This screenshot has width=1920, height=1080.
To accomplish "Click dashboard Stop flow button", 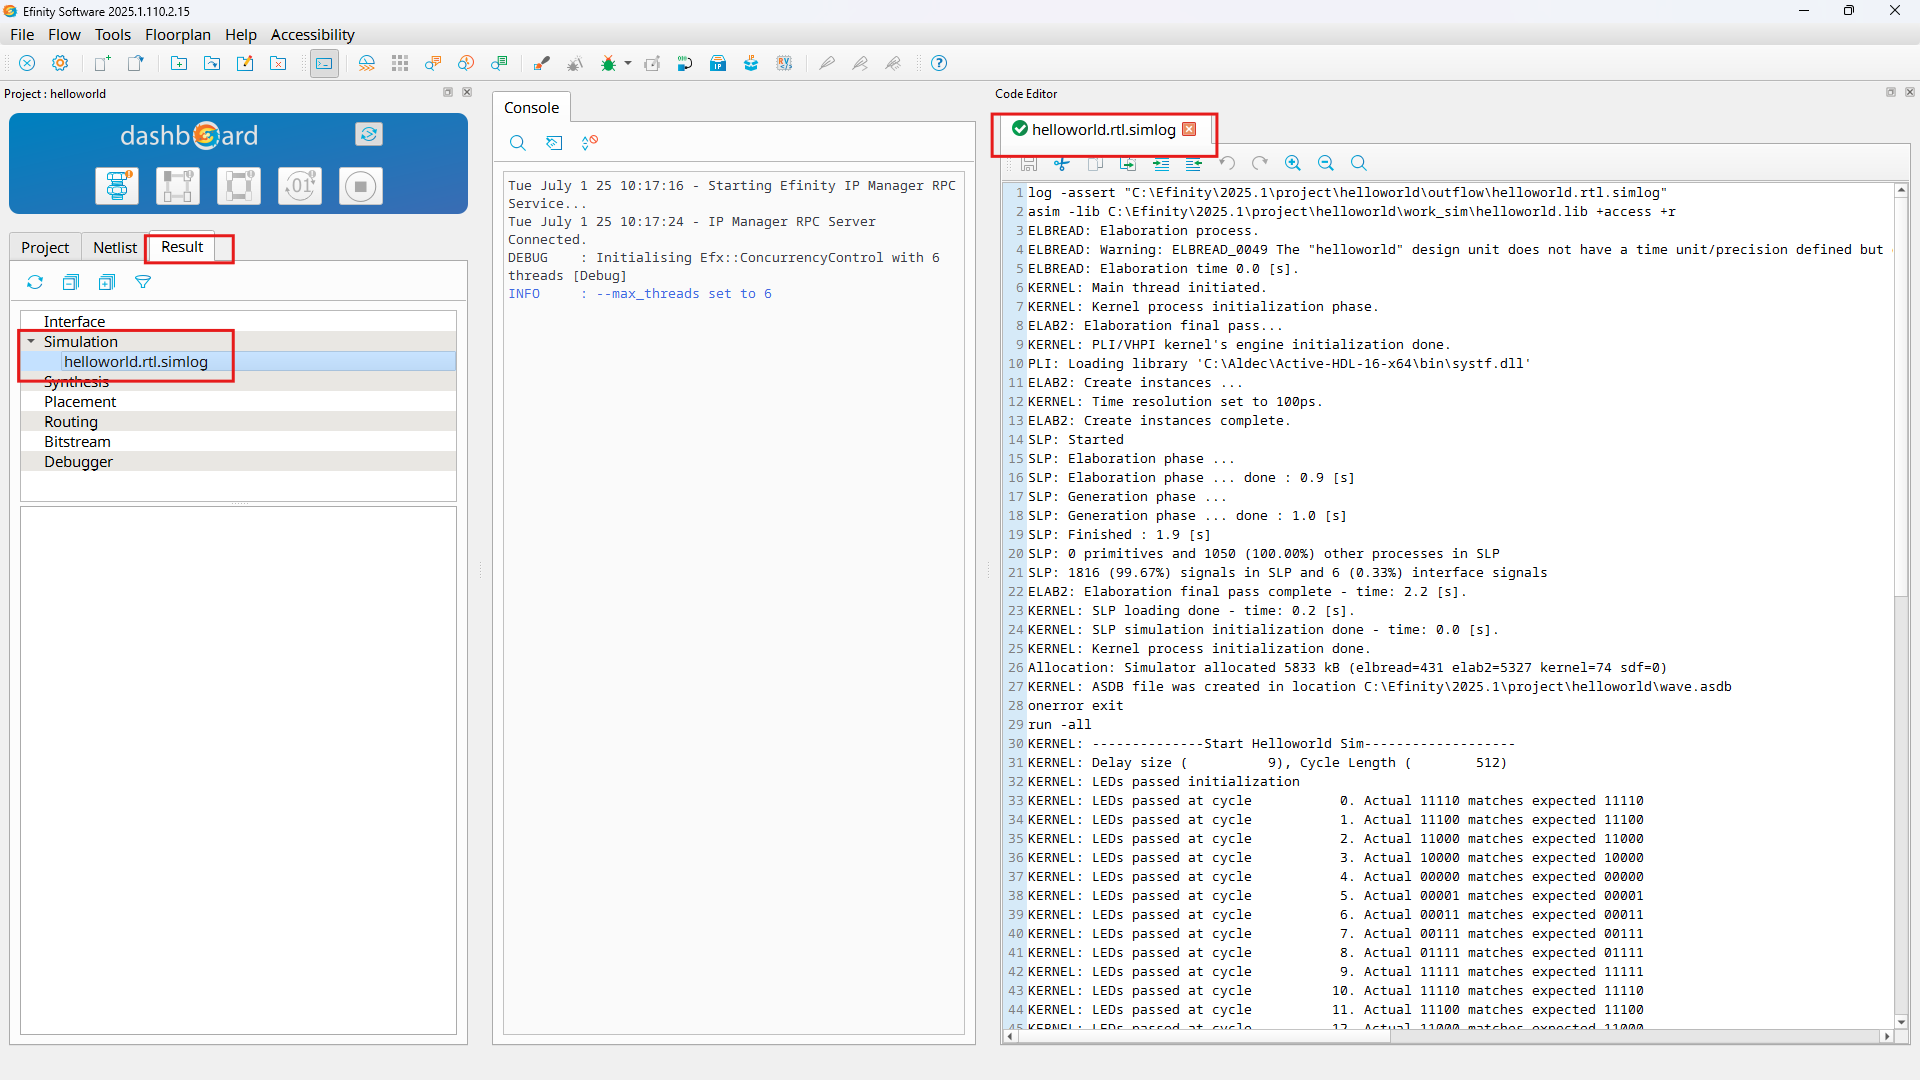I will pos(361,186).
